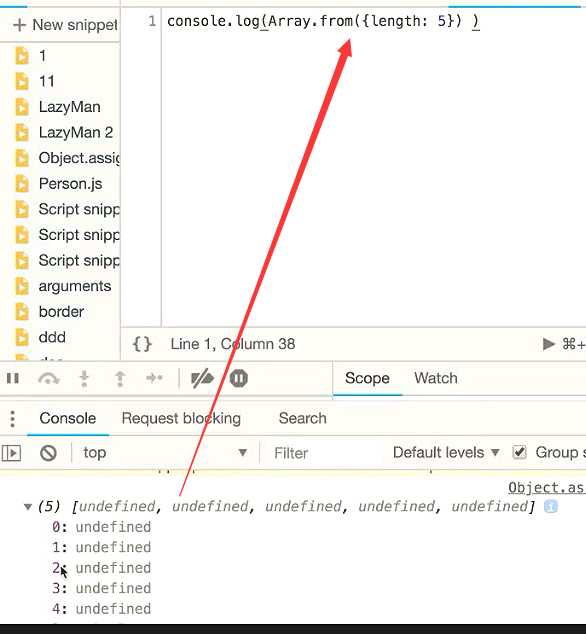Open the Person.js snippet

(70, 184)
